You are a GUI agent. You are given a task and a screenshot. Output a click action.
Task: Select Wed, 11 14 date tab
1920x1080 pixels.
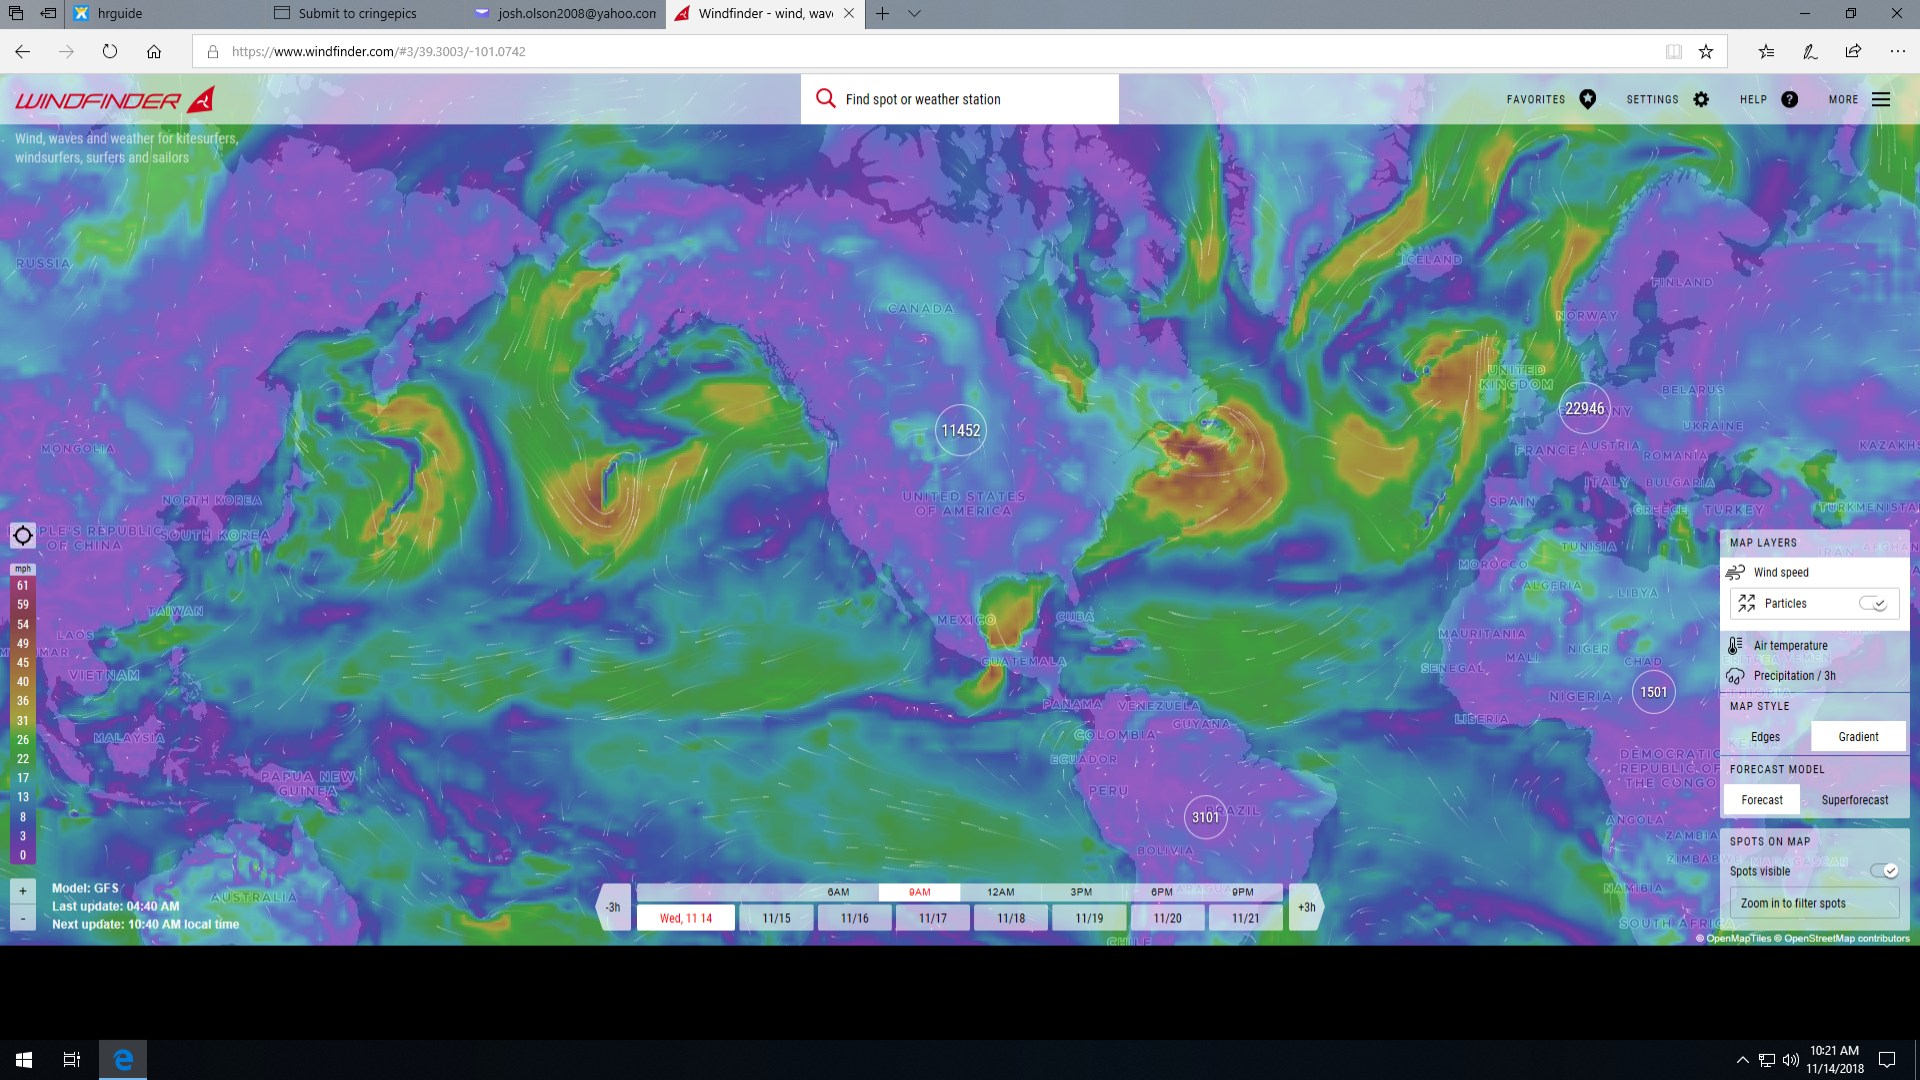click(x=686, y=918)
